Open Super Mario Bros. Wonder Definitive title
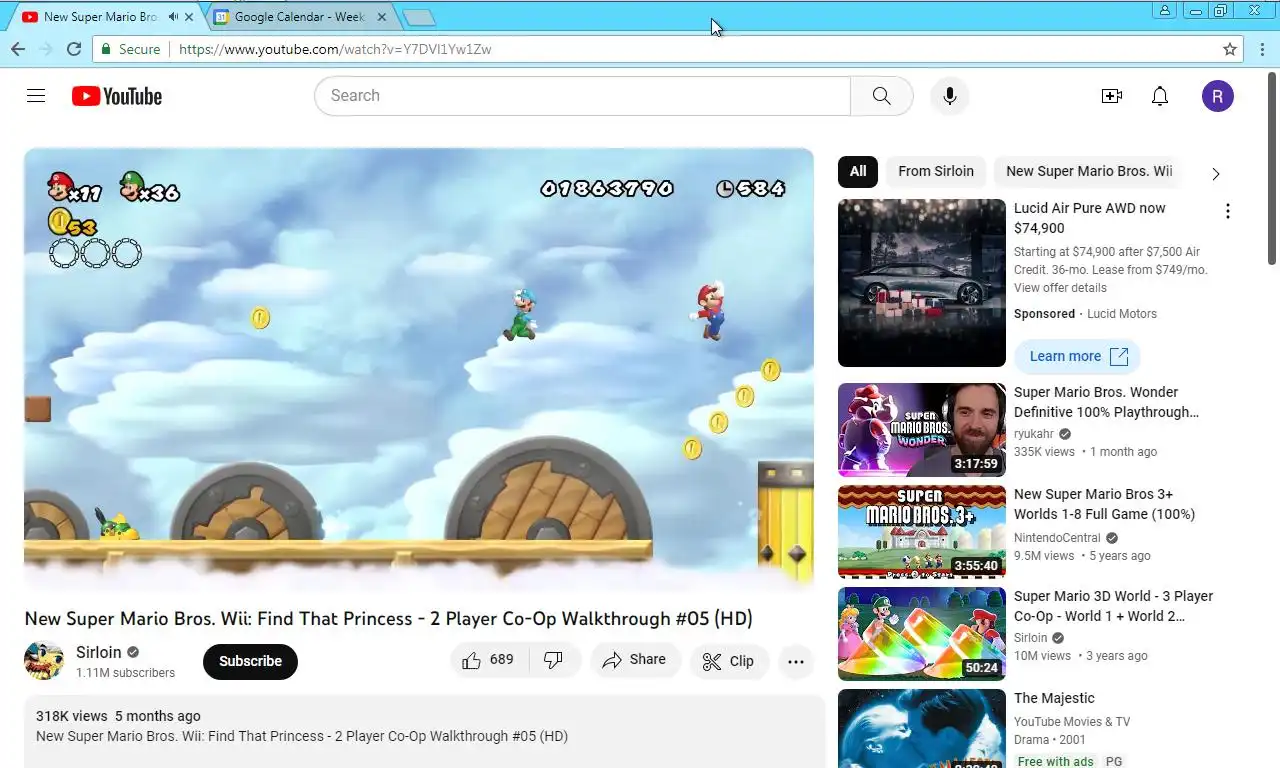This screenshot has height=768, width=1280. tap(1106, 402)
